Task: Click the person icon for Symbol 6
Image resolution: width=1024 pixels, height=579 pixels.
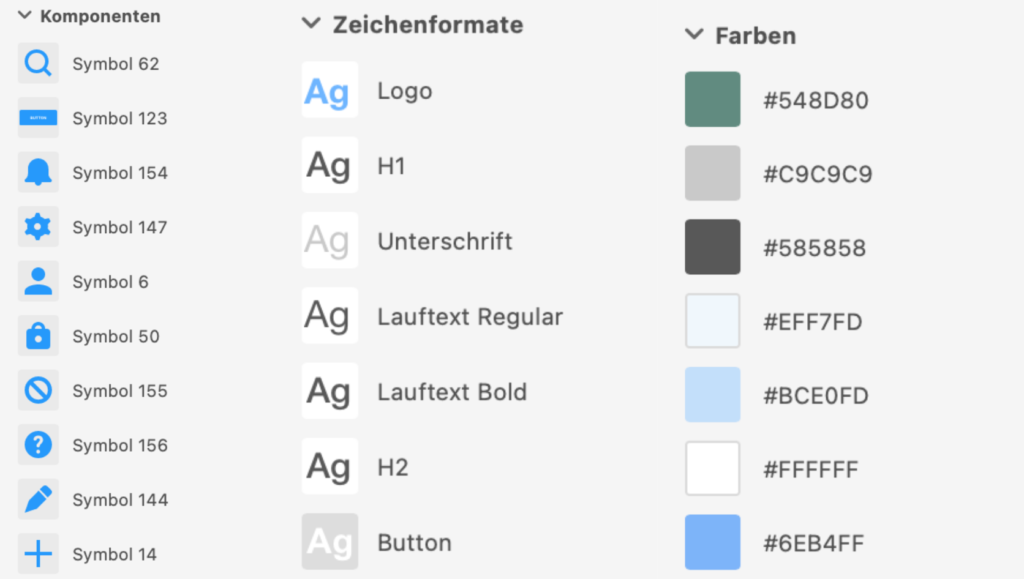Action: click(x=38, y=282)
